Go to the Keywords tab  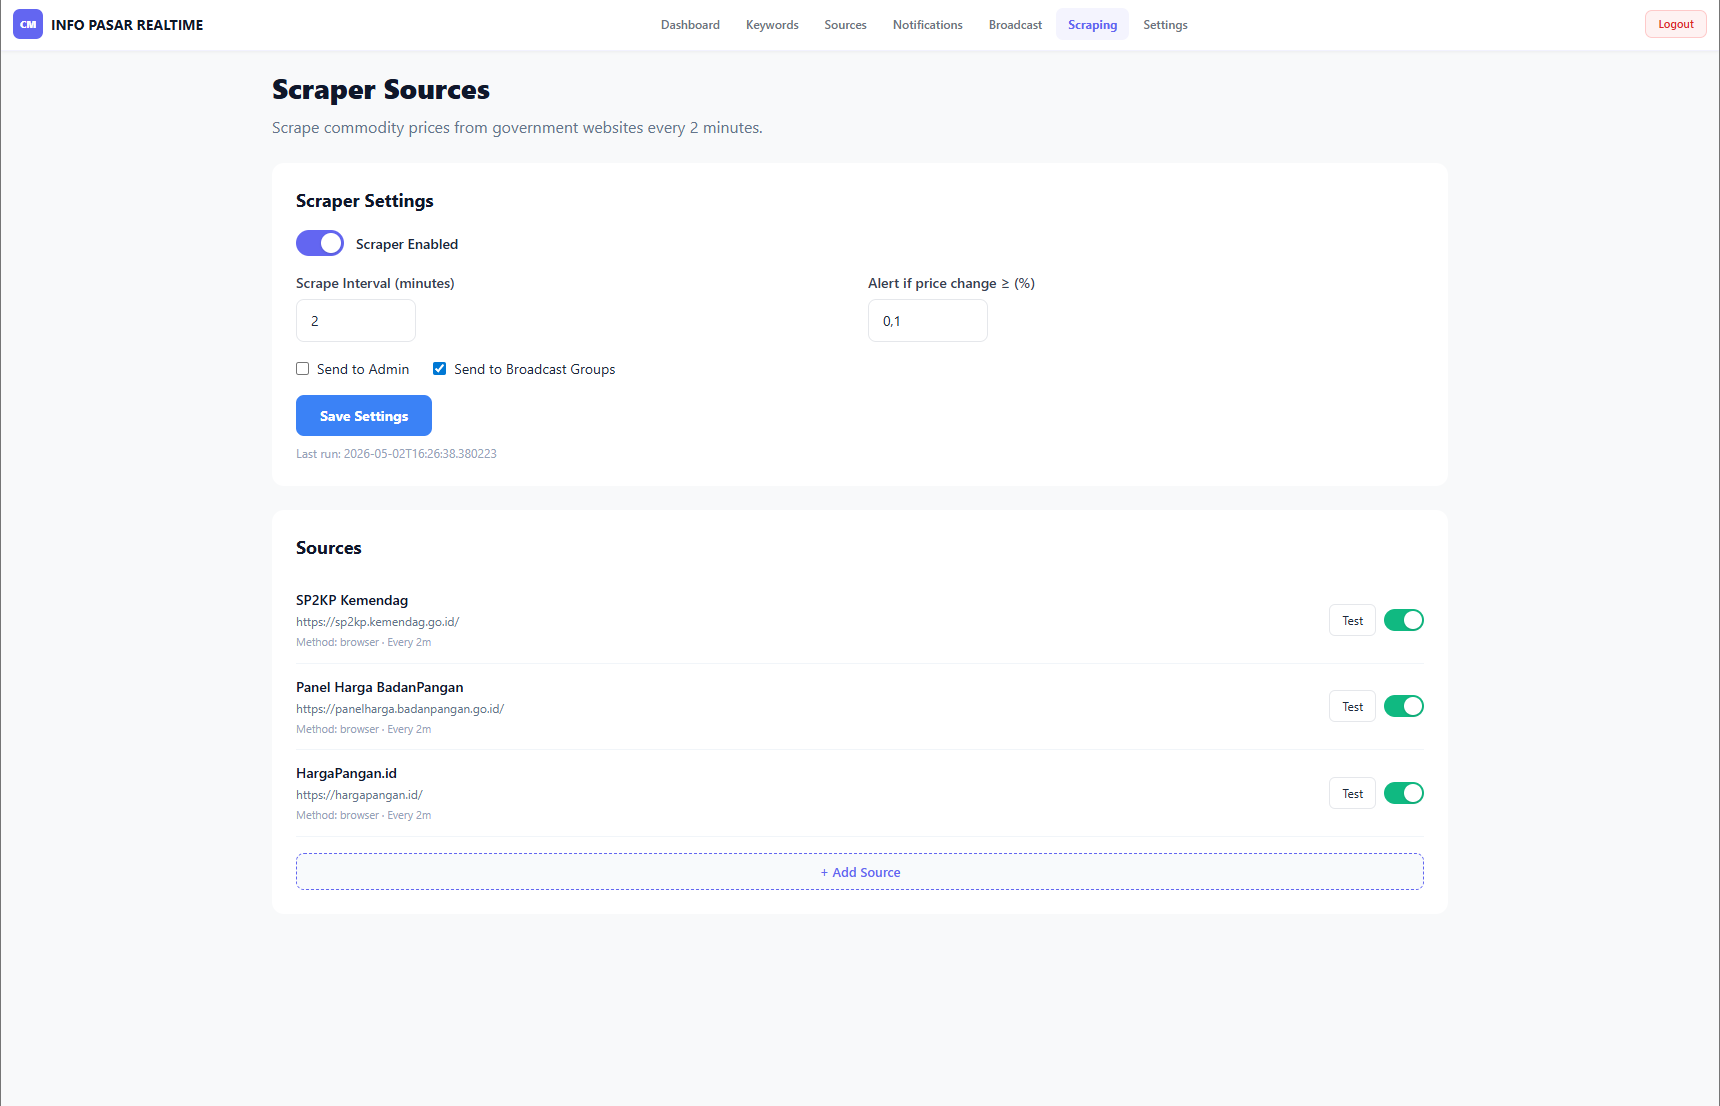click(x=772, y=25)
